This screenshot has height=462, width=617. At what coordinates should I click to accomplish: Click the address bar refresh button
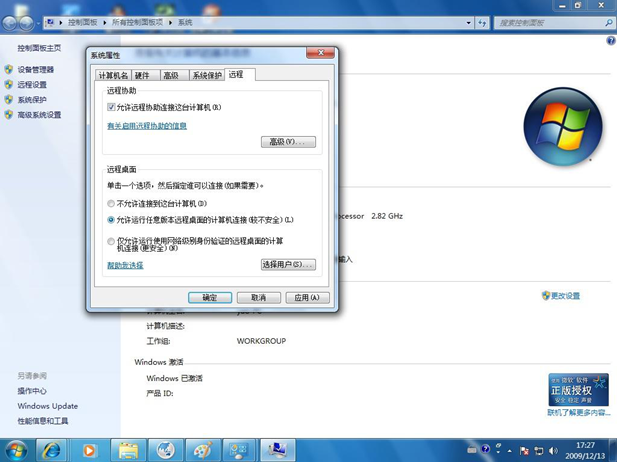tap(482, 23)
